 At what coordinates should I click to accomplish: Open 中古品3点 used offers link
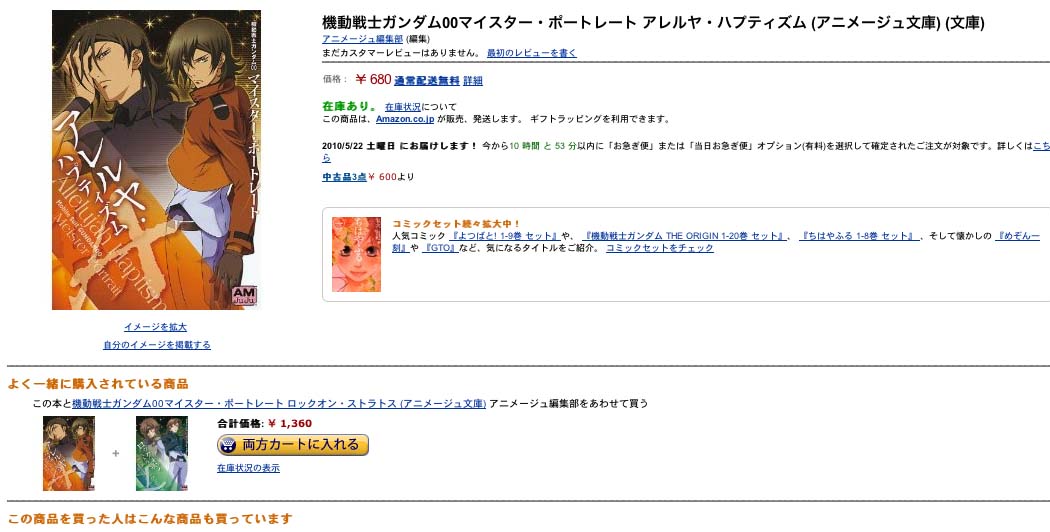click(343, 177)
